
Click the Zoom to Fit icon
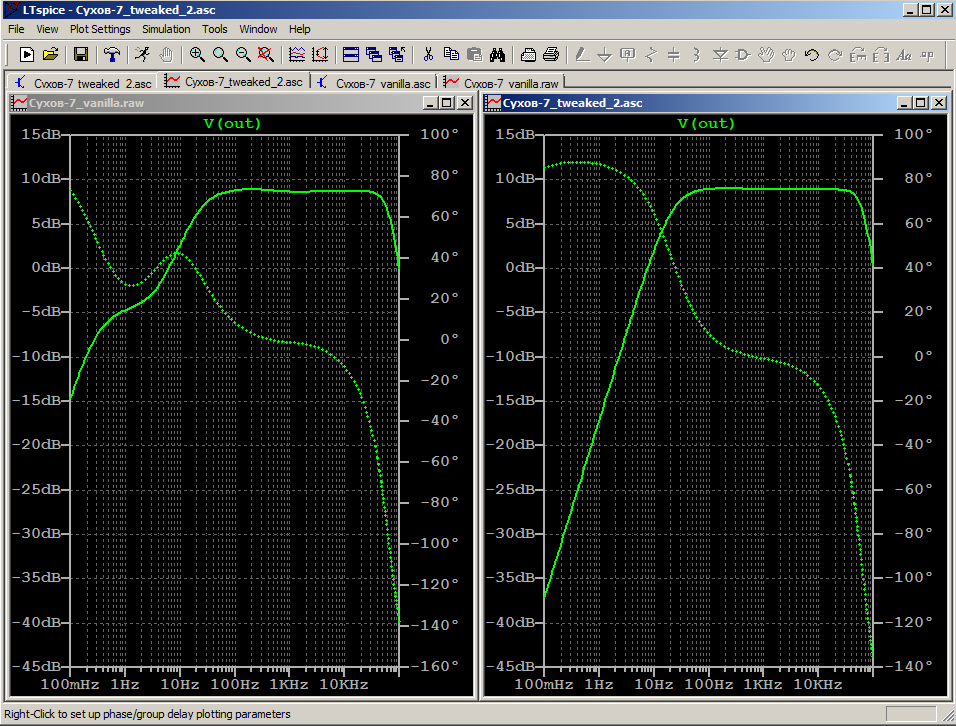pos(265,55)
